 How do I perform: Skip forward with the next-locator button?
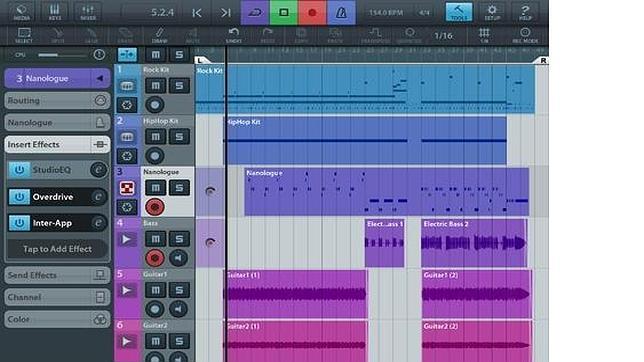point(226,13)
